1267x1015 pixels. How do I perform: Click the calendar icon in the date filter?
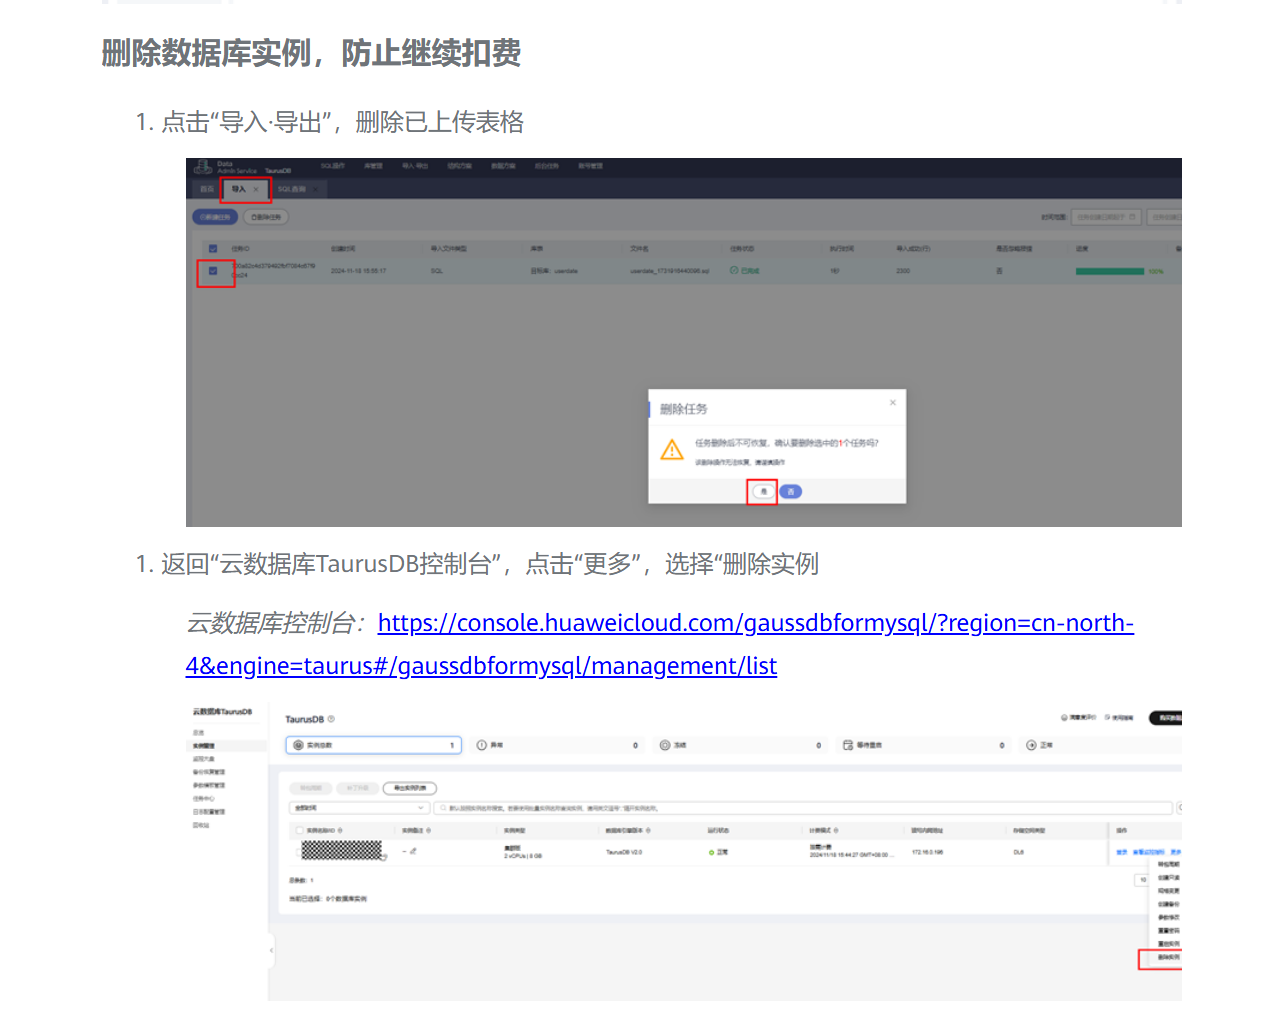coord(1132,217)
